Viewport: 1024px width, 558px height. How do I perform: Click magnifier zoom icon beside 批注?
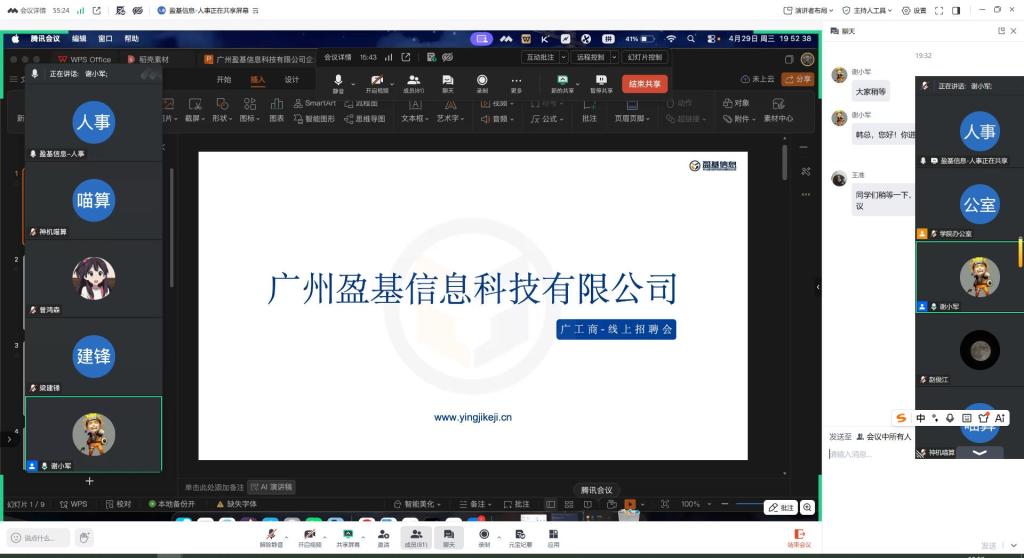pyautogui.click(x=808, y=508)
